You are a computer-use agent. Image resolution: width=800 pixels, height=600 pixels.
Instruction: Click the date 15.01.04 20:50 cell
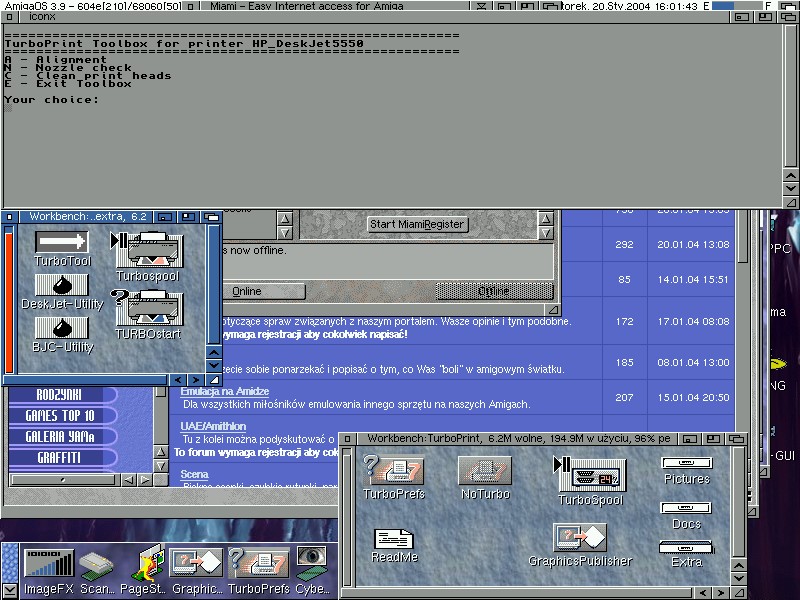tap(693, 397)
